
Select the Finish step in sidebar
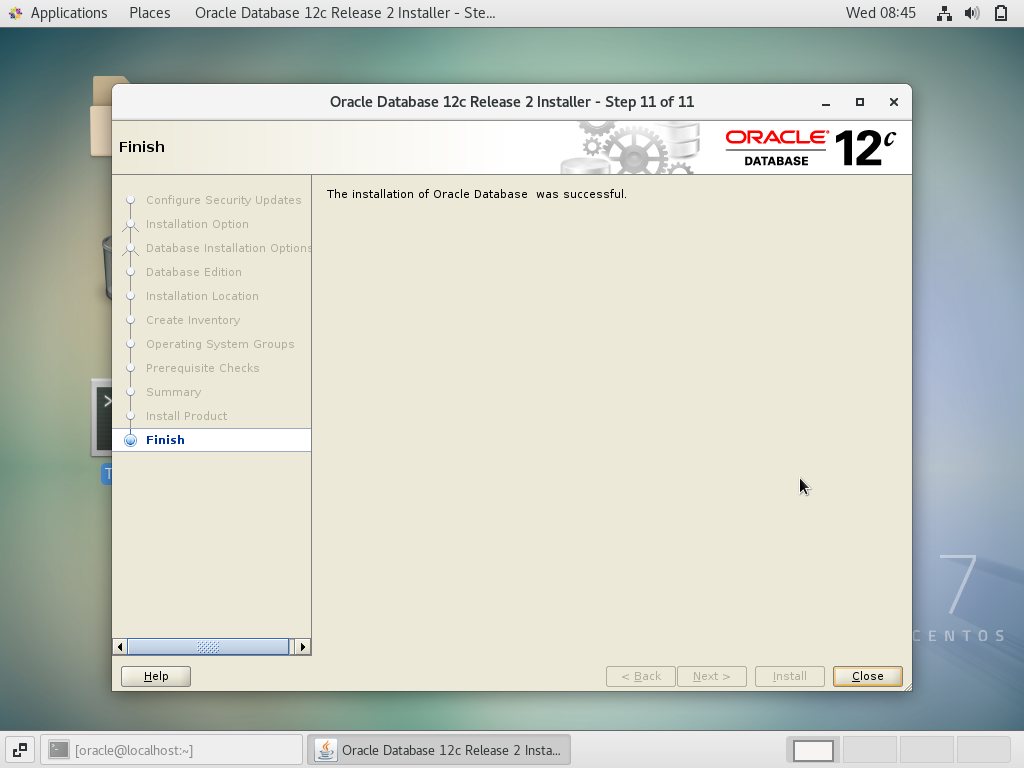point(212,440)
